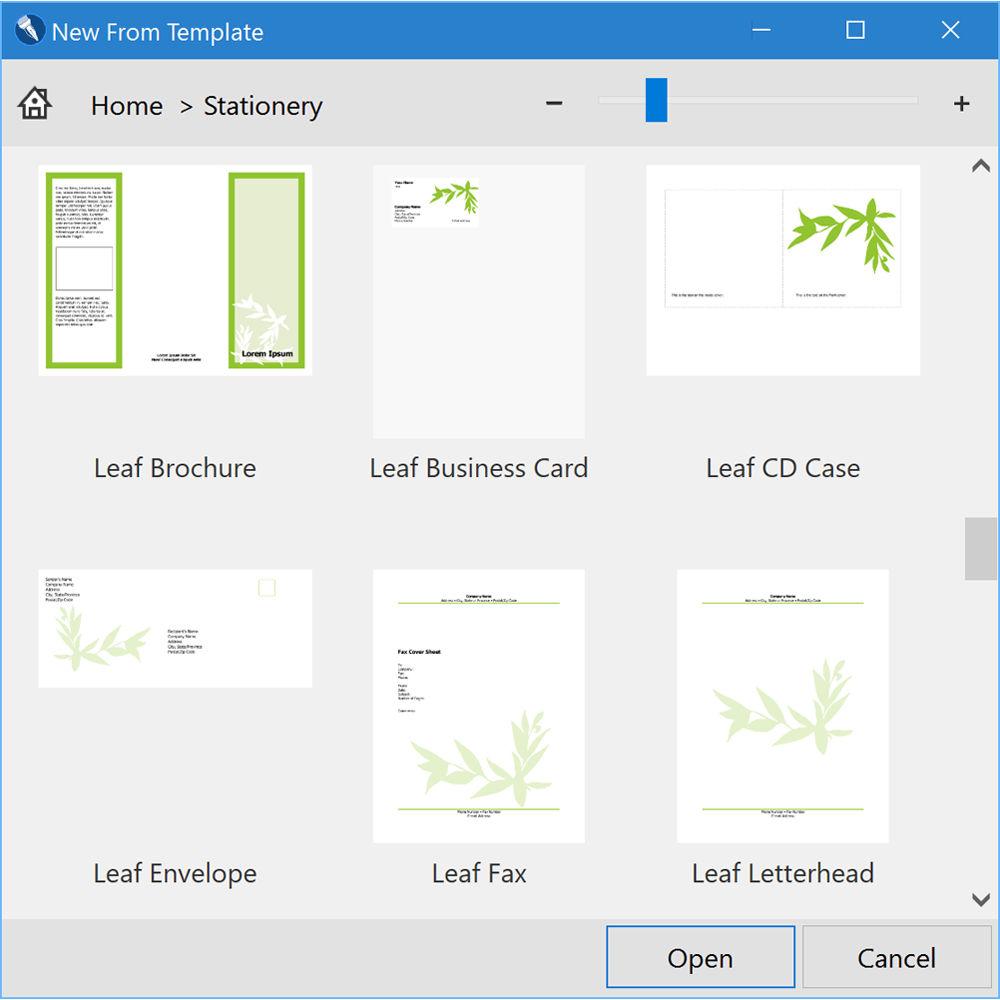Select the Leaf Brochure template thumbnail
The image size is (1000, 1000).
[x=175, y=270]
